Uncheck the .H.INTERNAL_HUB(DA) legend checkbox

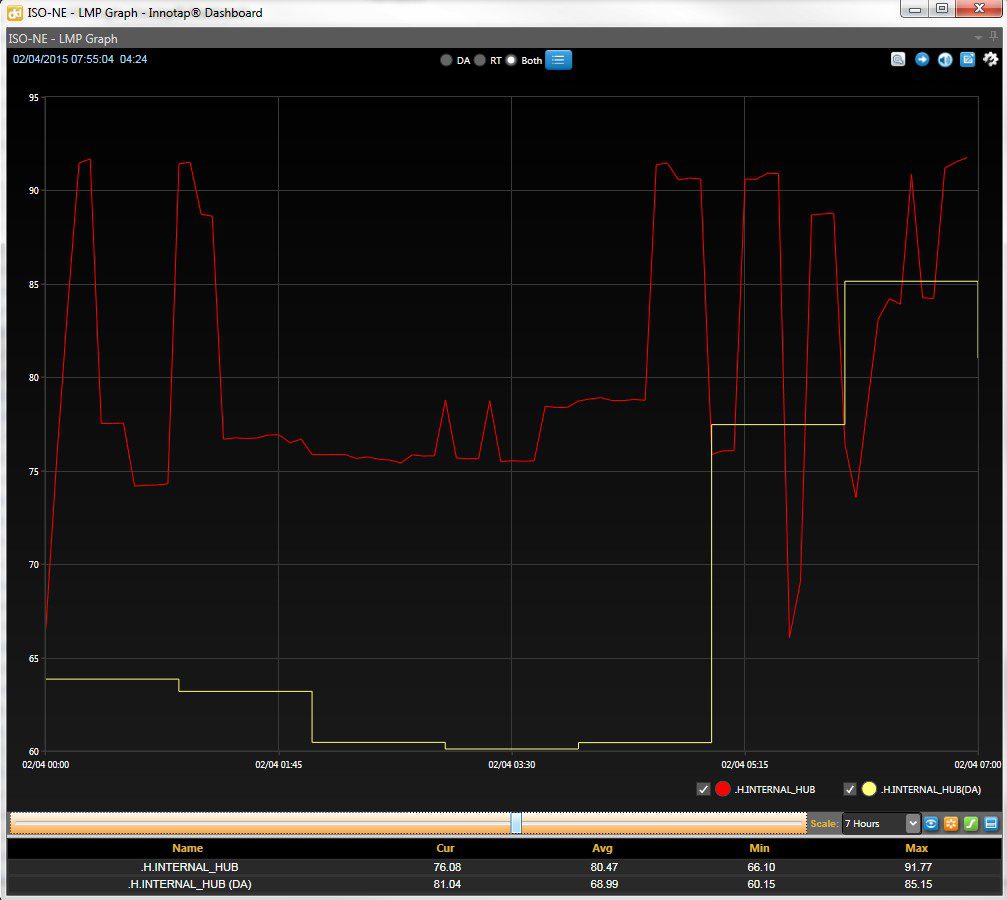(850, 790)
